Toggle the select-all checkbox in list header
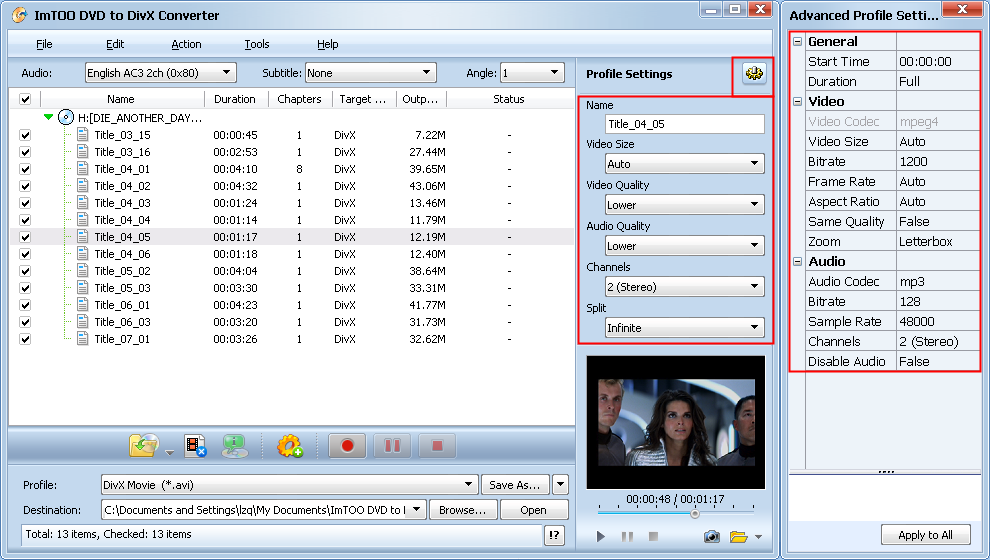Image resolution: width=990 pixels, height=560 pixels. click(25, 99)
